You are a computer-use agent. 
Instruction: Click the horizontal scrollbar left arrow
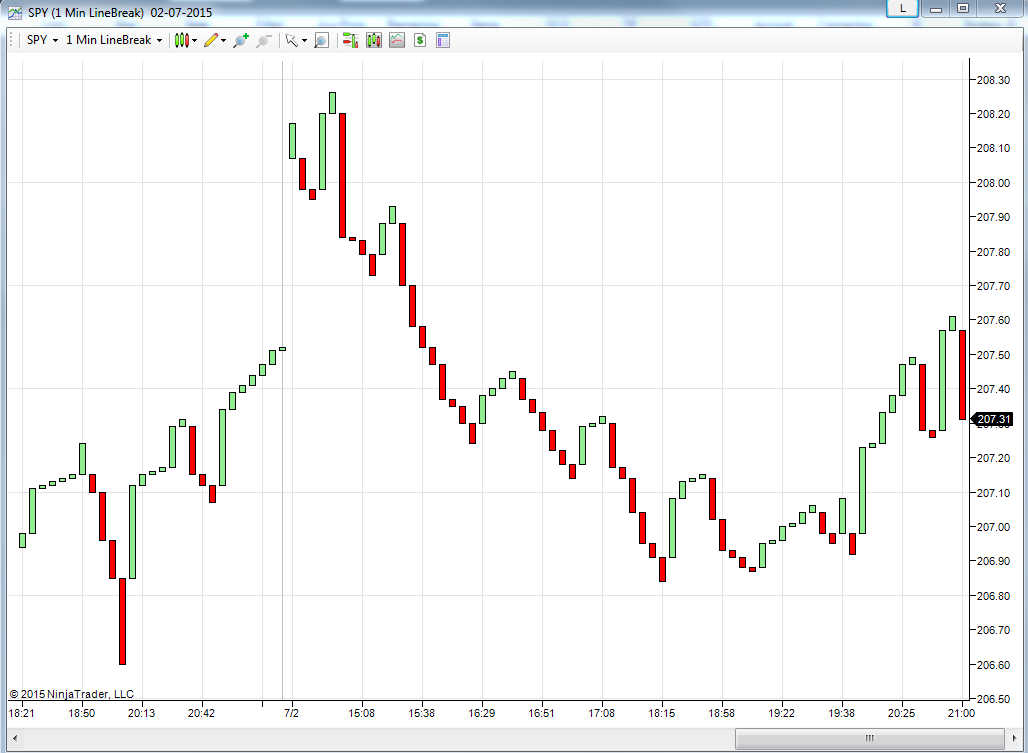click(x=14, y=739)
